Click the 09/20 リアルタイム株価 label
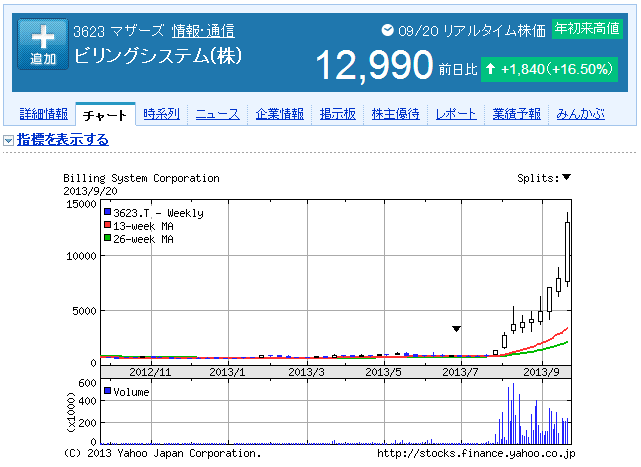Viewport: 641px width, 467px height. point(472,31)
